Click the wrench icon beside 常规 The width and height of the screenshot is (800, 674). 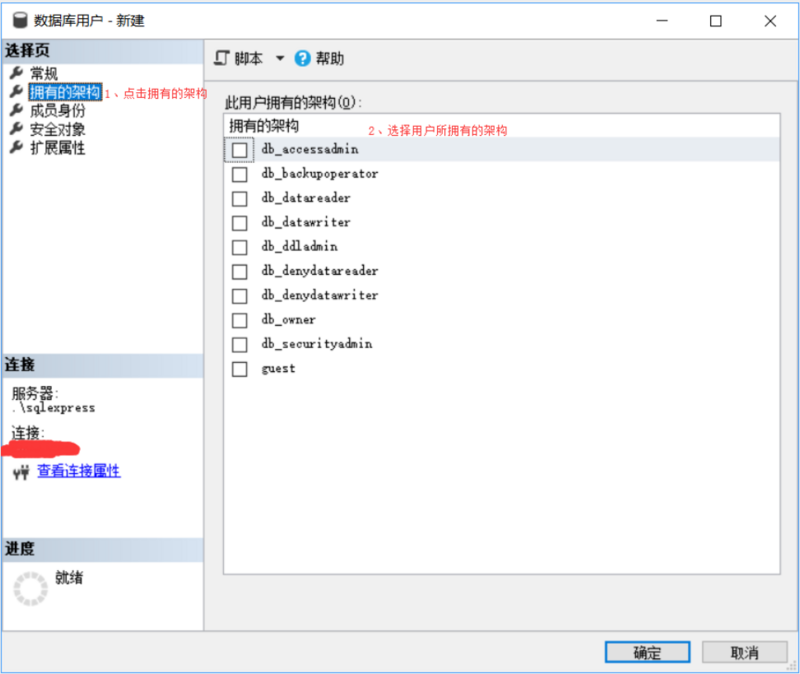coord(16,72)
